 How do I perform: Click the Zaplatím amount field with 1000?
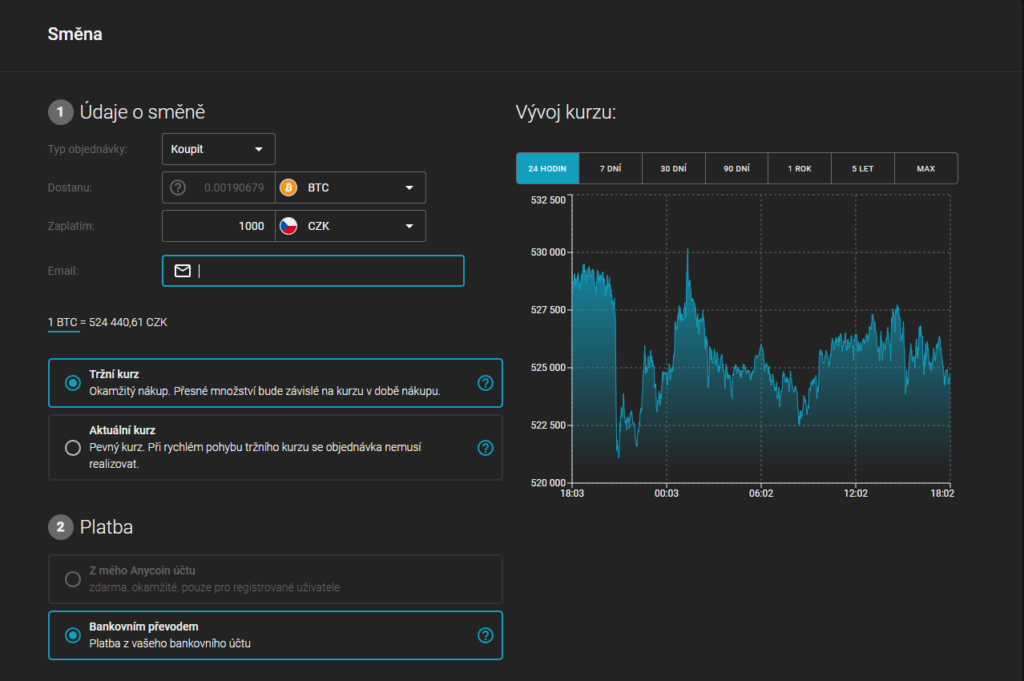point(217,226)
